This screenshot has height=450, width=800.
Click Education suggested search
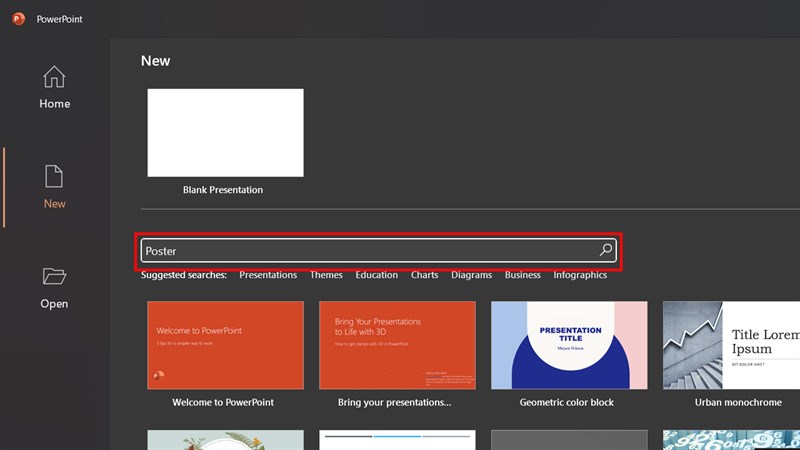tap(376, 275)
